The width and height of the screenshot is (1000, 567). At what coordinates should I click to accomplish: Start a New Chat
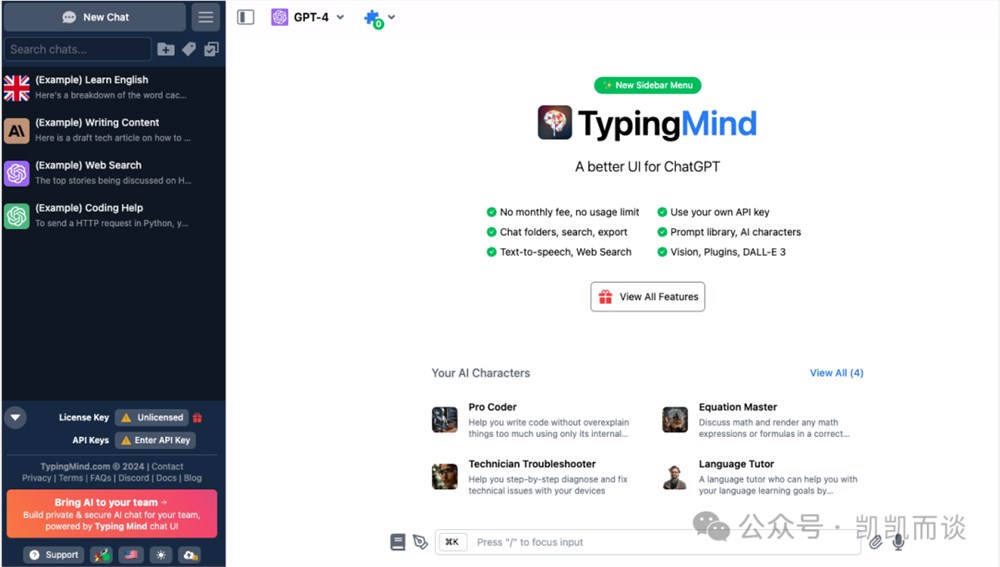coord(95,17)
